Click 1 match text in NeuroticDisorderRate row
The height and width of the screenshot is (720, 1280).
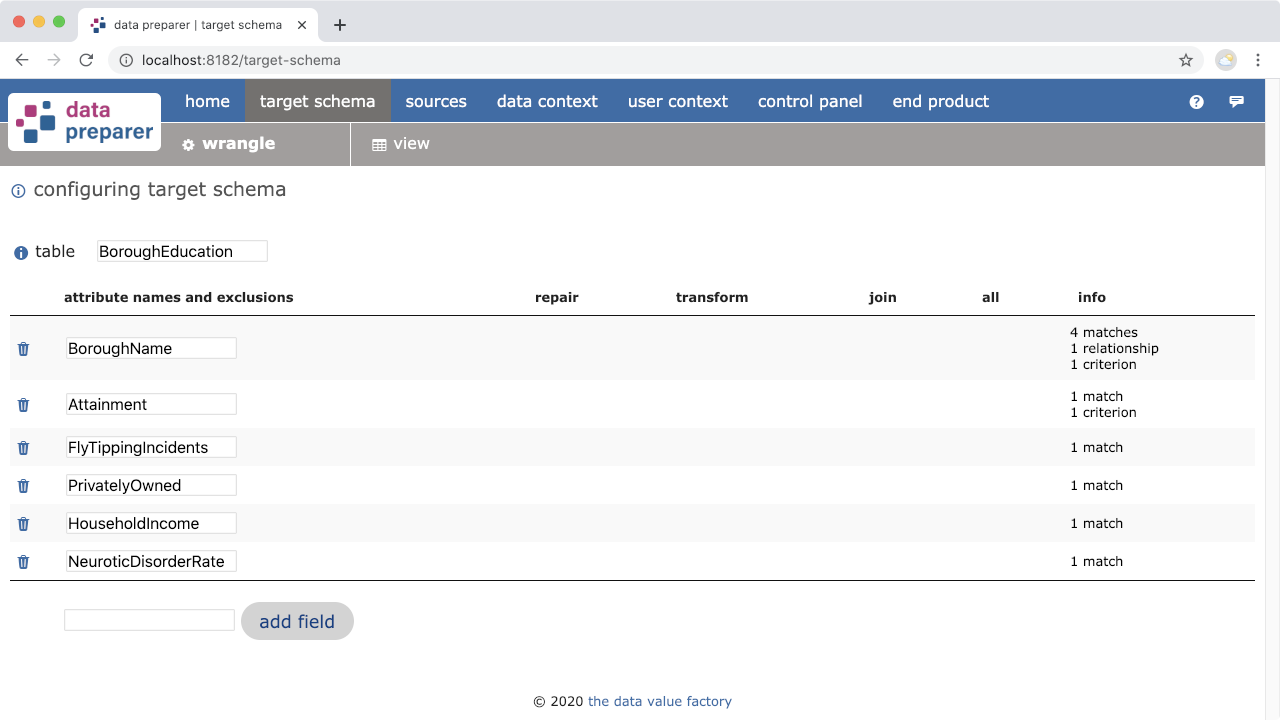1096,562
